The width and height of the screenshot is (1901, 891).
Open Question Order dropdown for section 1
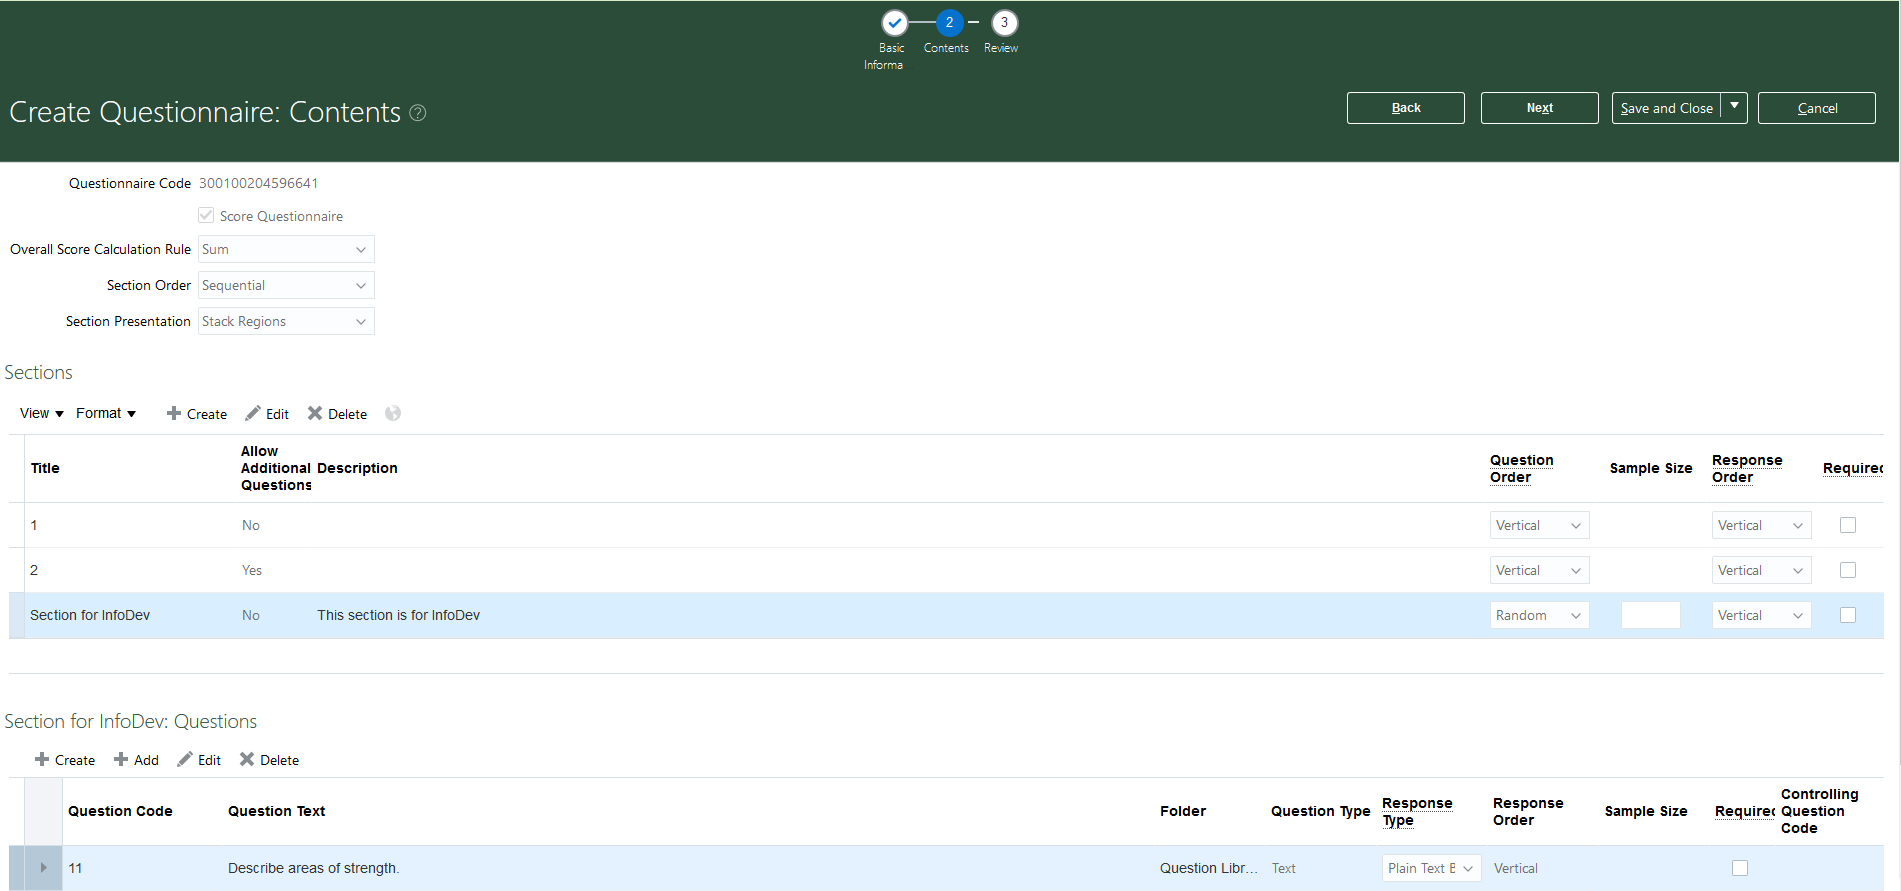coord(1539,525)
